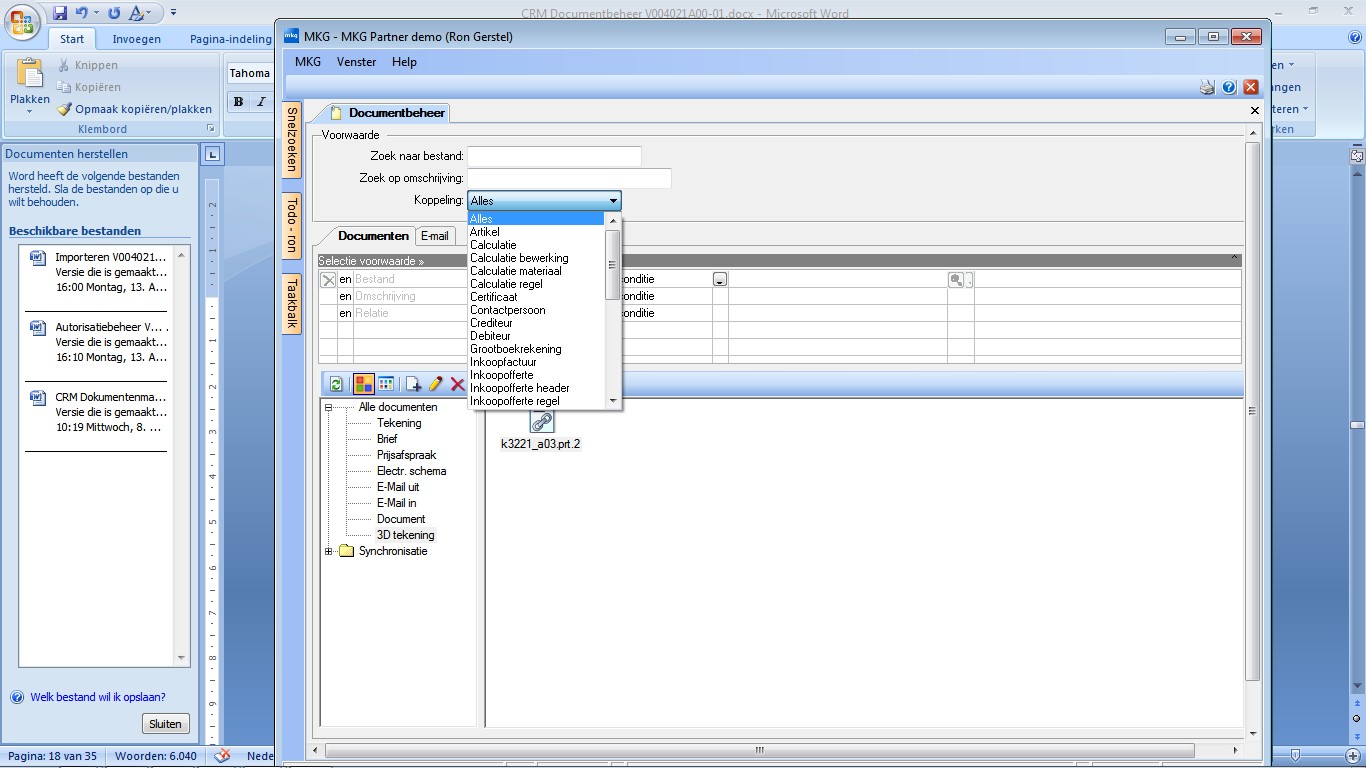Click Opmaak kopiëren/plakken brush
Image resolution: width=1366 pixels, height=768 pixels.
(135, 109)
